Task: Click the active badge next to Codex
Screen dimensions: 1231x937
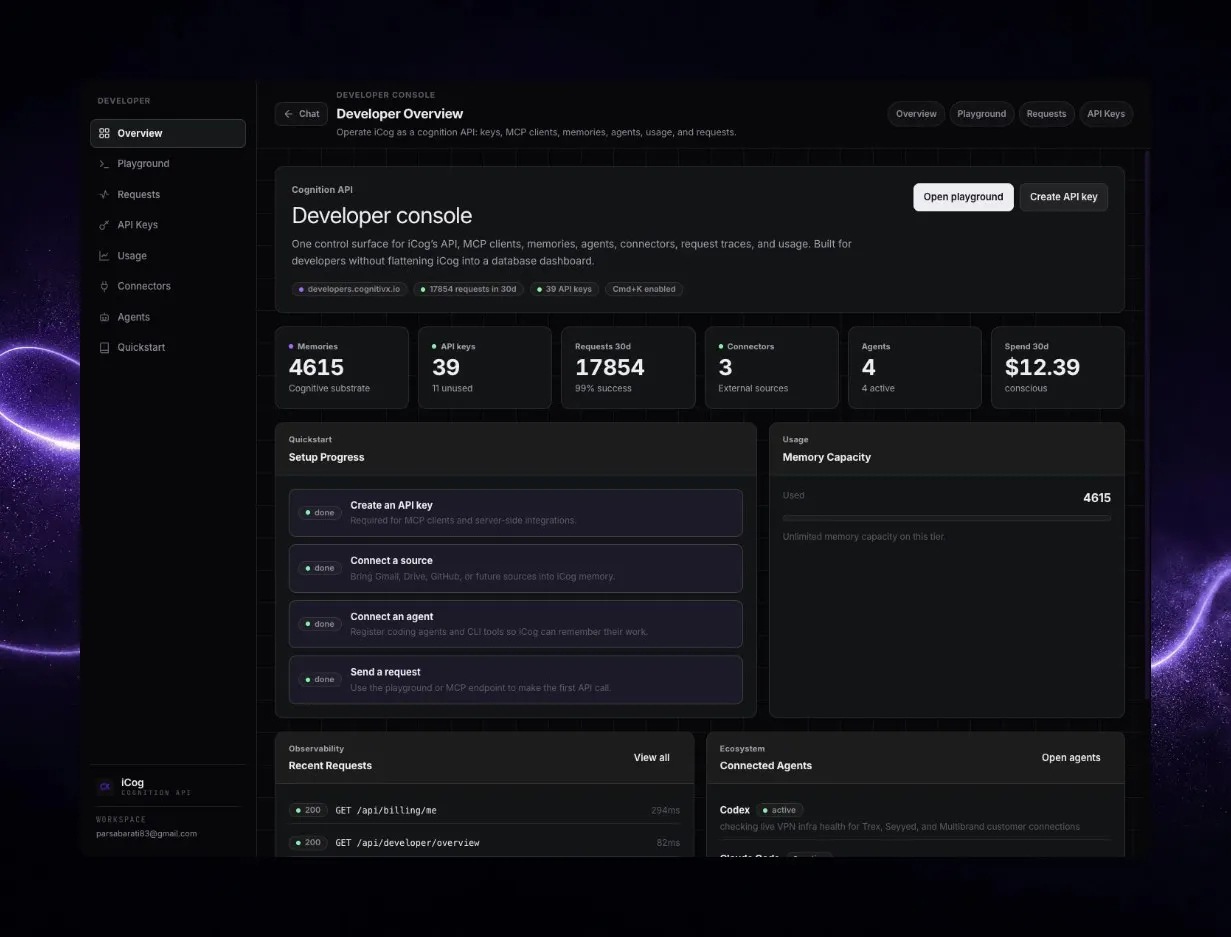Action: pyautogui.click(x=780, y=810)
